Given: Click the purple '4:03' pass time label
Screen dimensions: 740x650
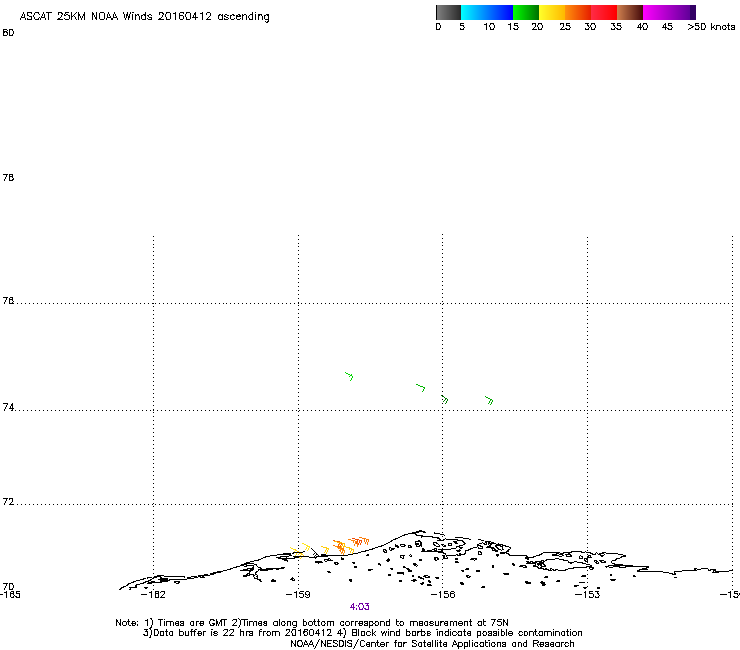Looking at the screenshot, I should (360, 607).
